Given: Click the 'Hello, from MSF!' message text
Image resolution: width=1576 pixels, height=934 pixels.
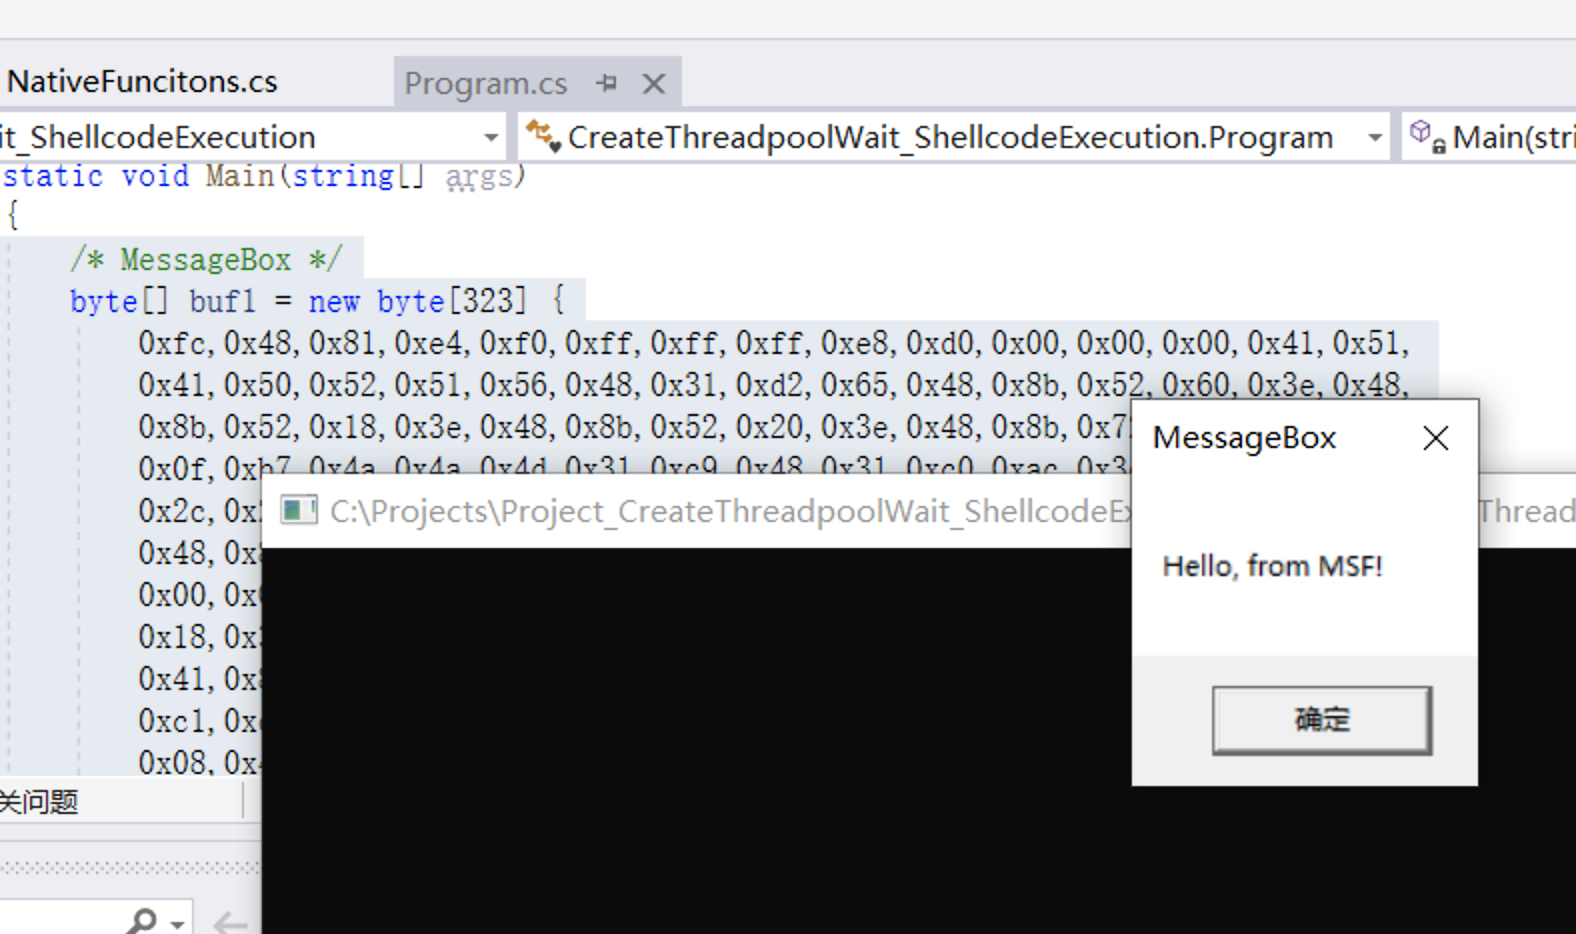Looking at the screenshot, I should (x=1272, y=566).
